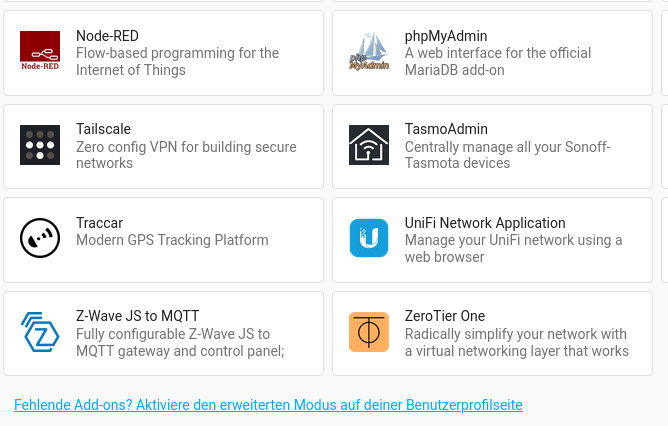Click the Traccar 'Modern GPS Tracking Platform' text
668x426 pixels.
pos(172,240)
